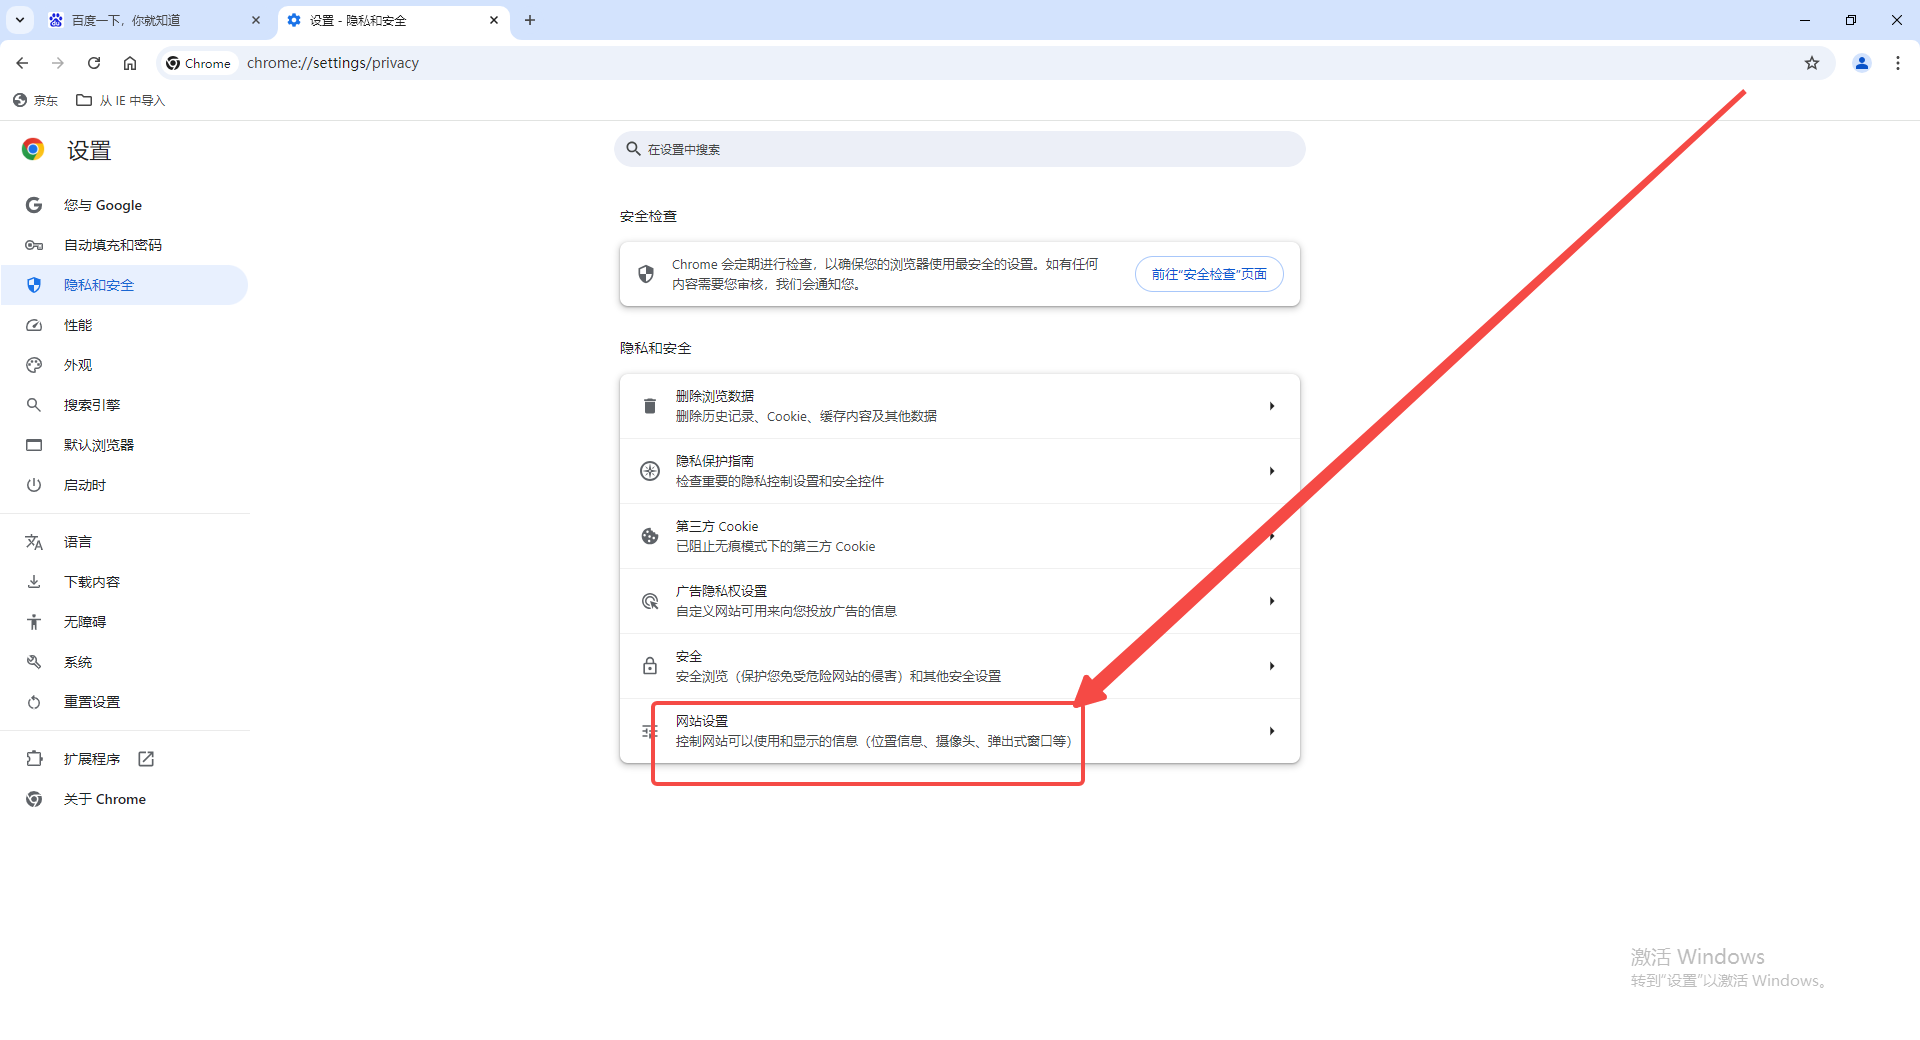
Task: Click the wrench system icon
Action: (34, 662)
